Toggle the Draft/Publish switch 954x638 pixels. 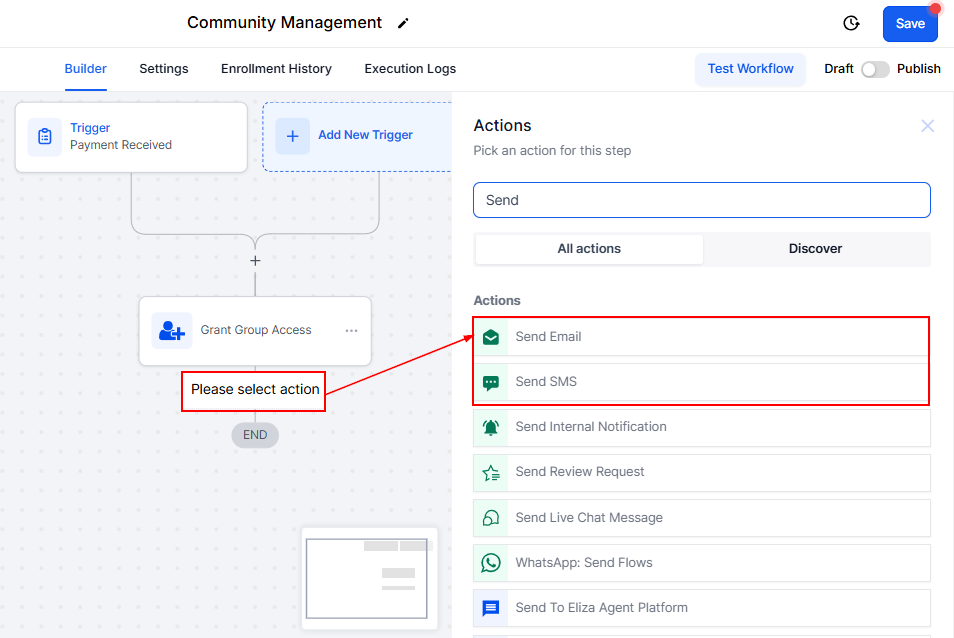click(x=875, y=69)
